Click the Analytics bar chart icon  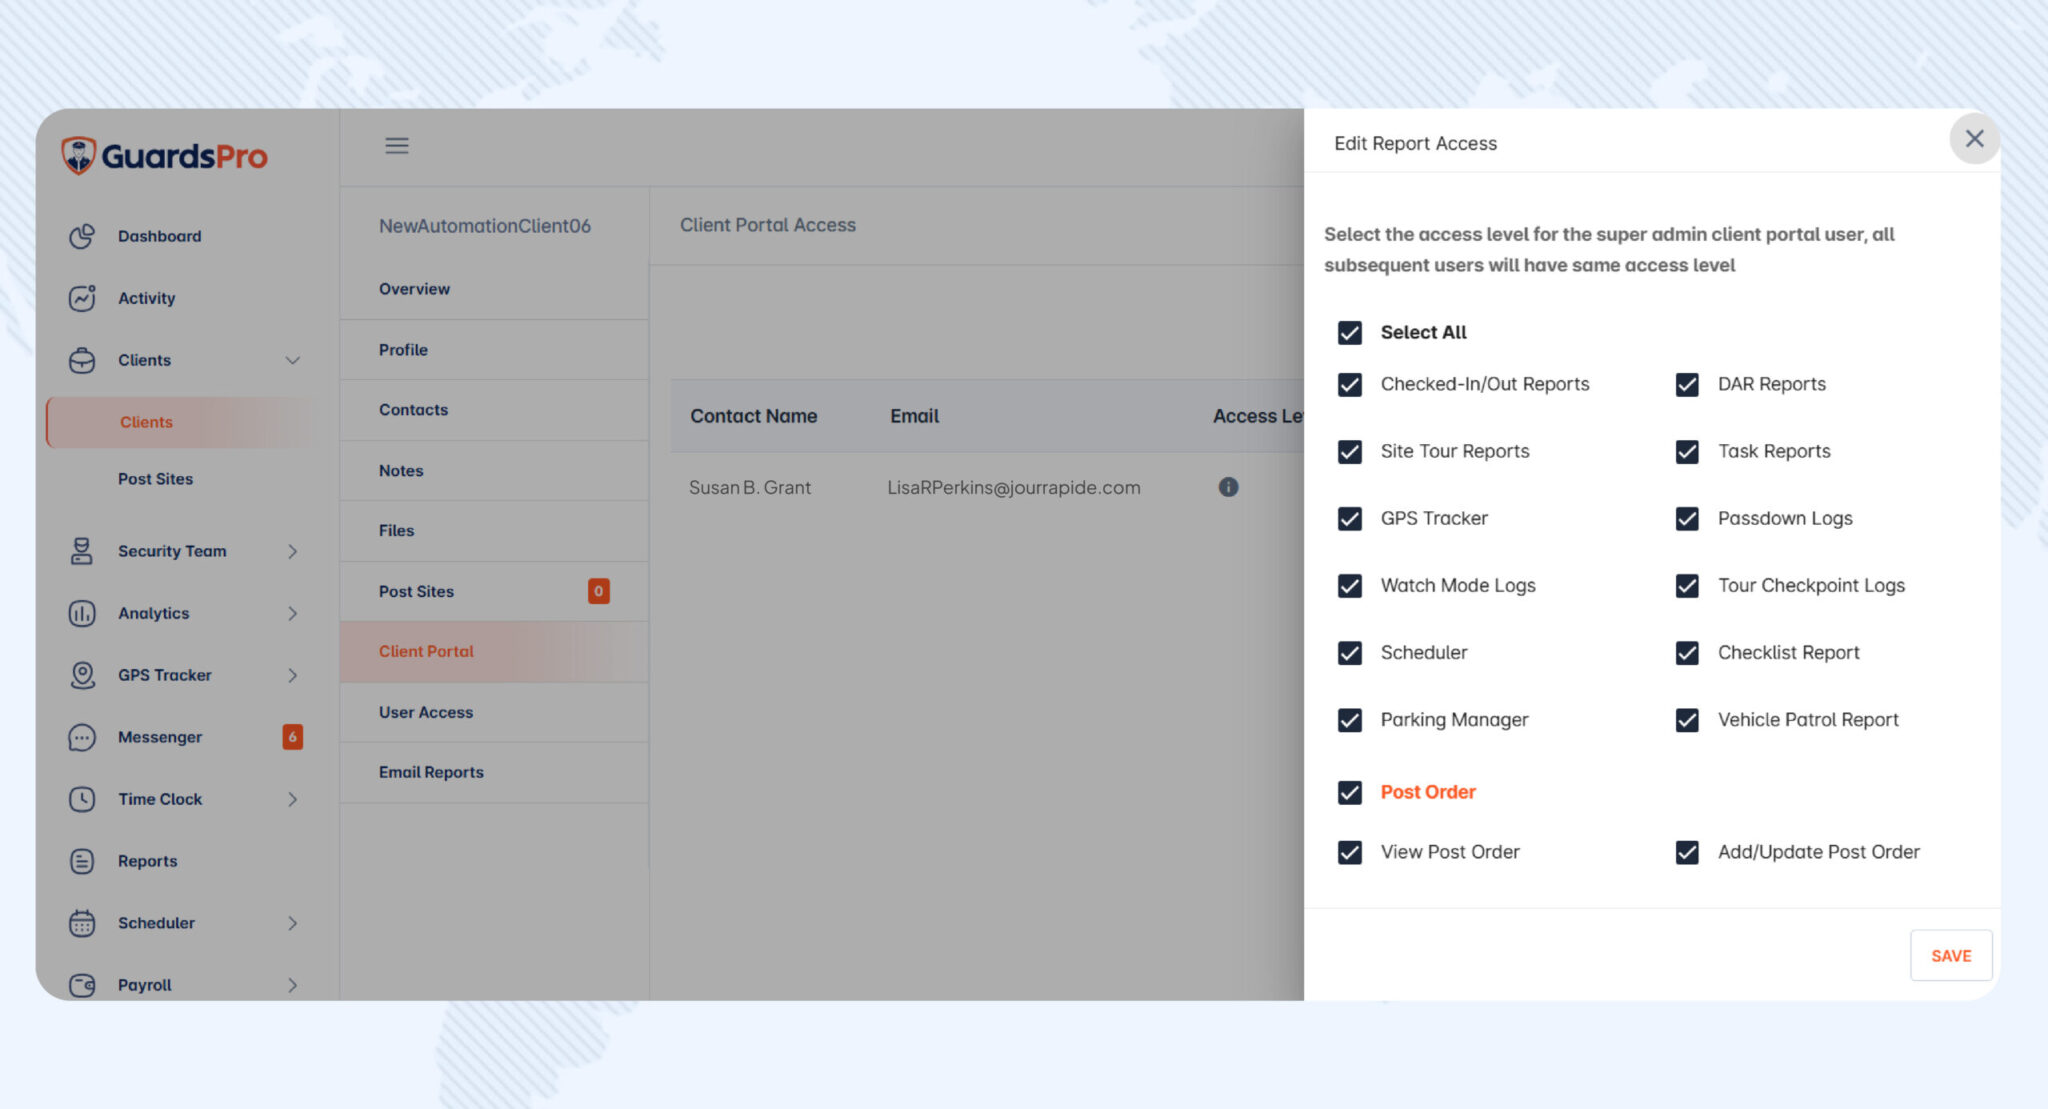[82, 613]
